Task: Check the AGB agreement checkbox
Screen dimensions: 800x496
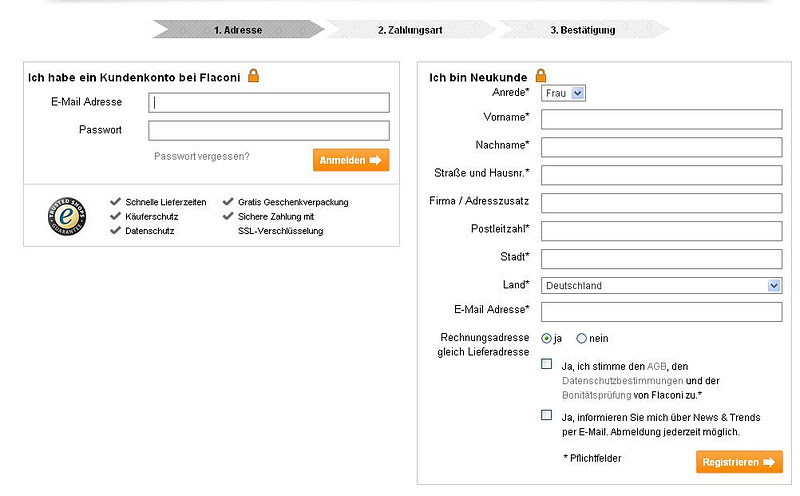Action: tap(547, 365)
